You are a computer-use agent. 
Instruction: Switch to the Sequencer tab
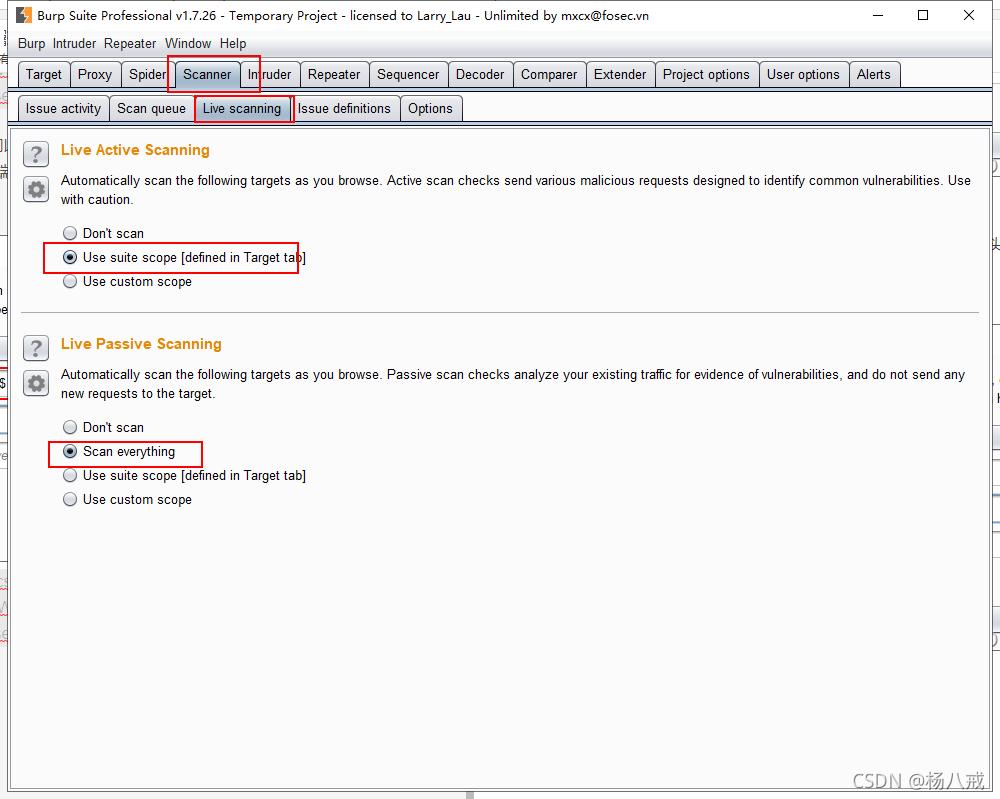[x=408, y=75]
